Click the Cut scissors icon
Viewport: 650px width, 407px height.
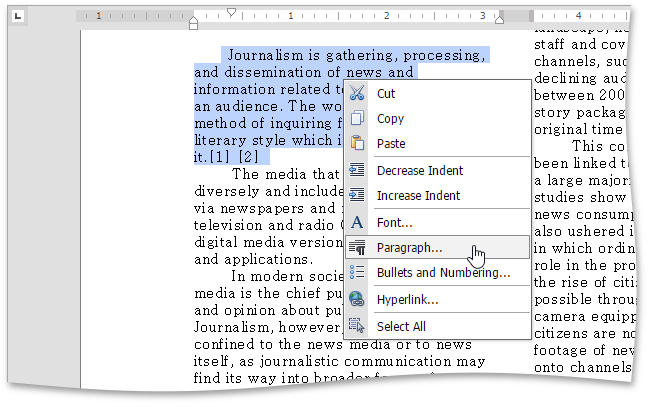pos(357,93)
